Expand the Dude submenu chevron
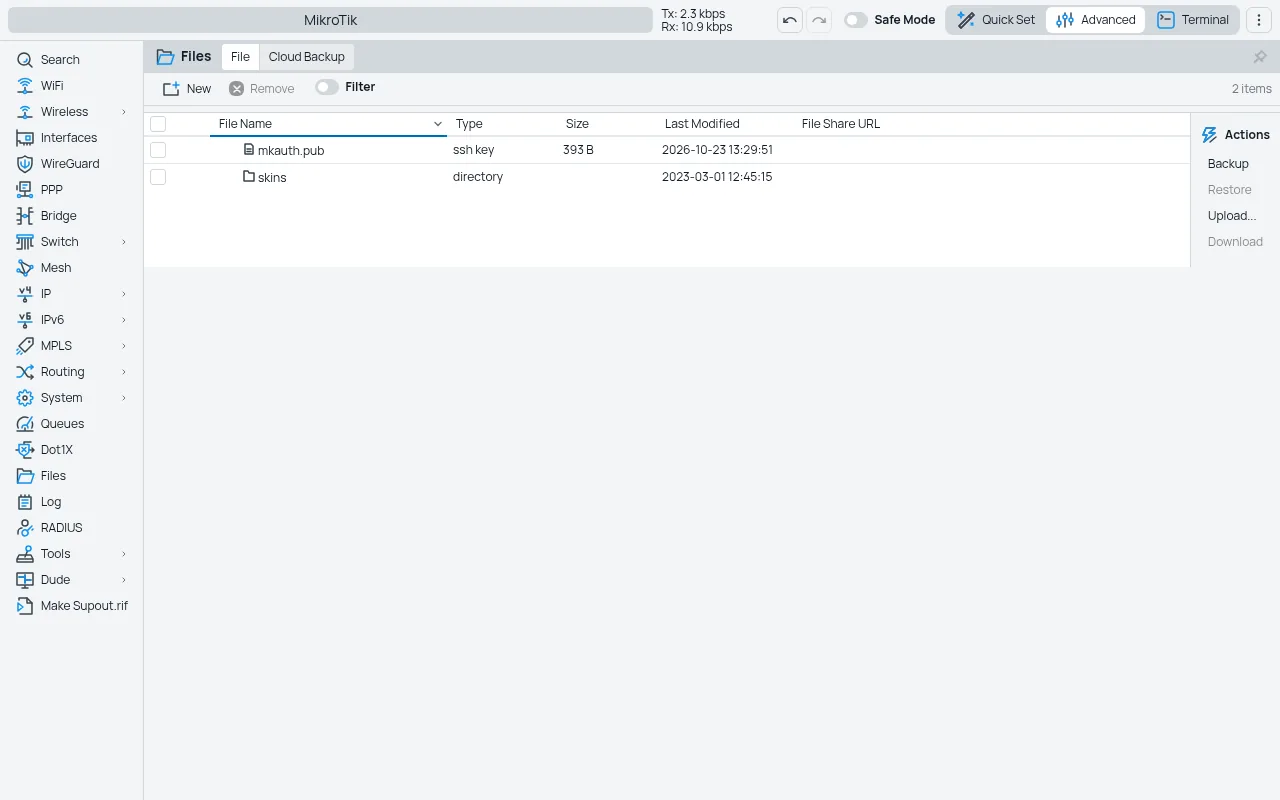This screenshot has height=800, width=1280. [x=124, y=580]
